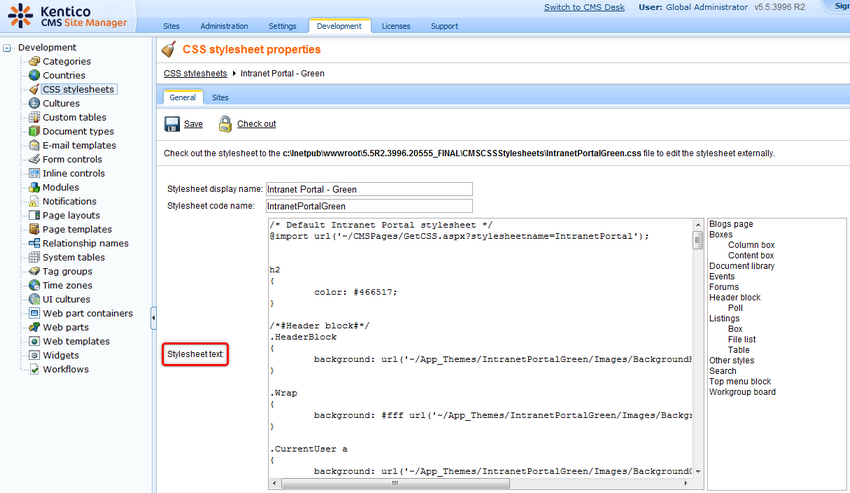
Task: Click the Check out padlock icon
Action: click(225, 124)
